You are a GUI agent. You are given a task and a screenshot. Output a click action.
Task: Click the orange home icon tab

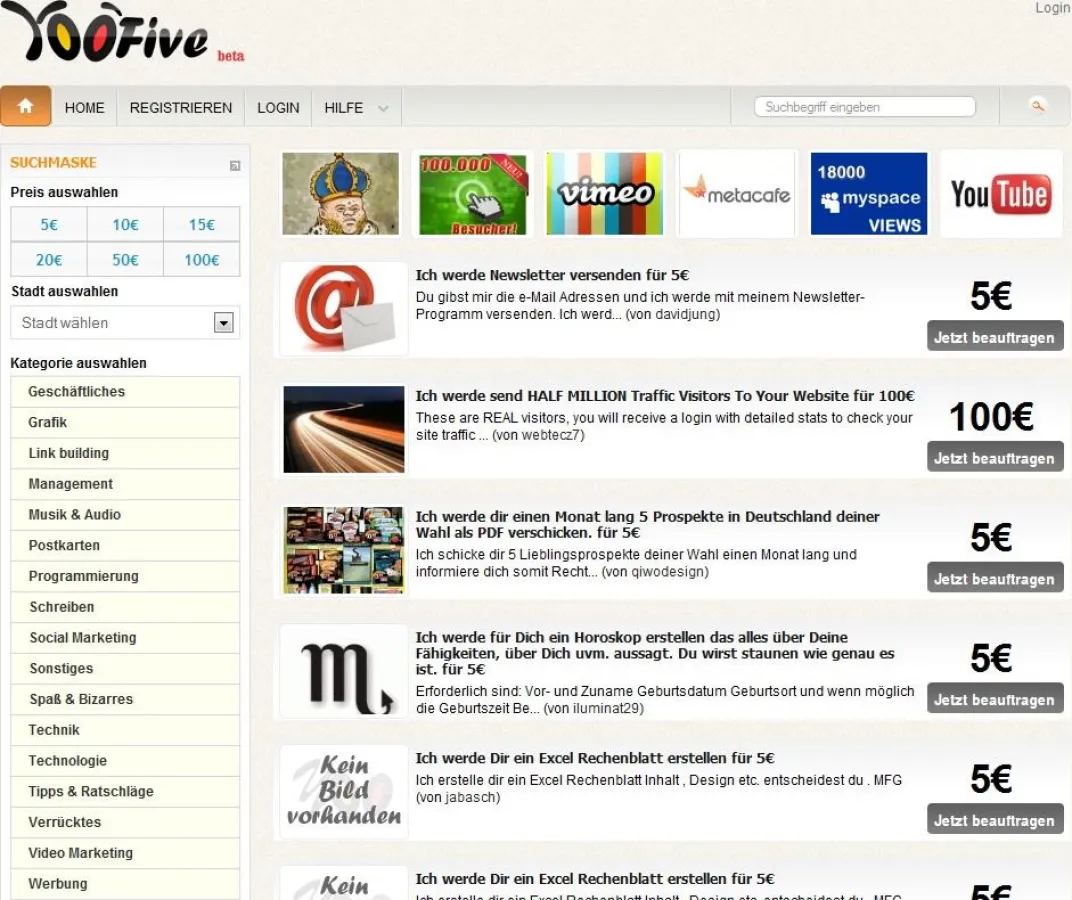(x=25, y=105)
